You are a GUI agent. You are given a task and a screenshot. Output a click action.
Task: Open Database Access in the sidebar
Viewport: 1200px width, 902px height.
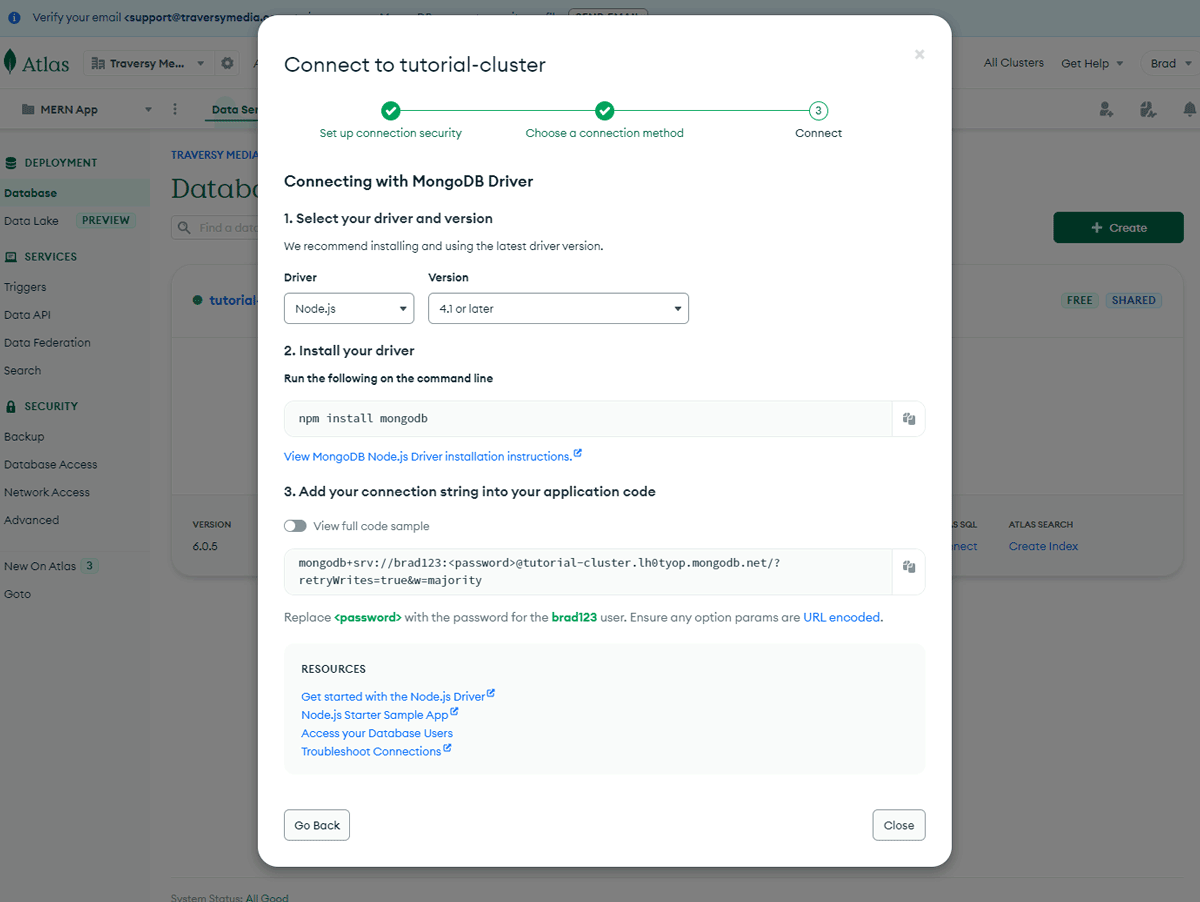tap(51, 464)
